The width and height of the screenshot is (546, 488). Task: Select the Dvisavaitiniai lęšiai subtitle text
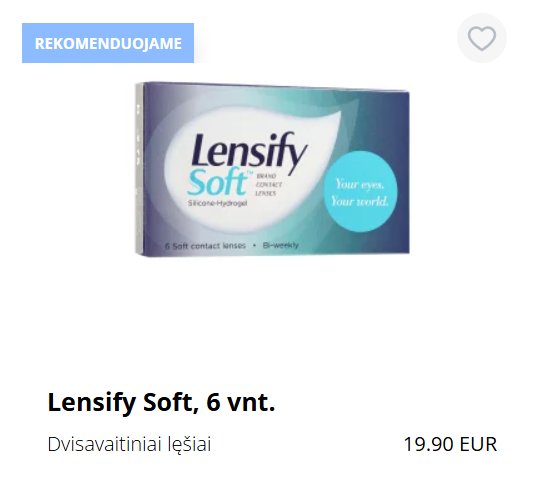coord(129,444)
